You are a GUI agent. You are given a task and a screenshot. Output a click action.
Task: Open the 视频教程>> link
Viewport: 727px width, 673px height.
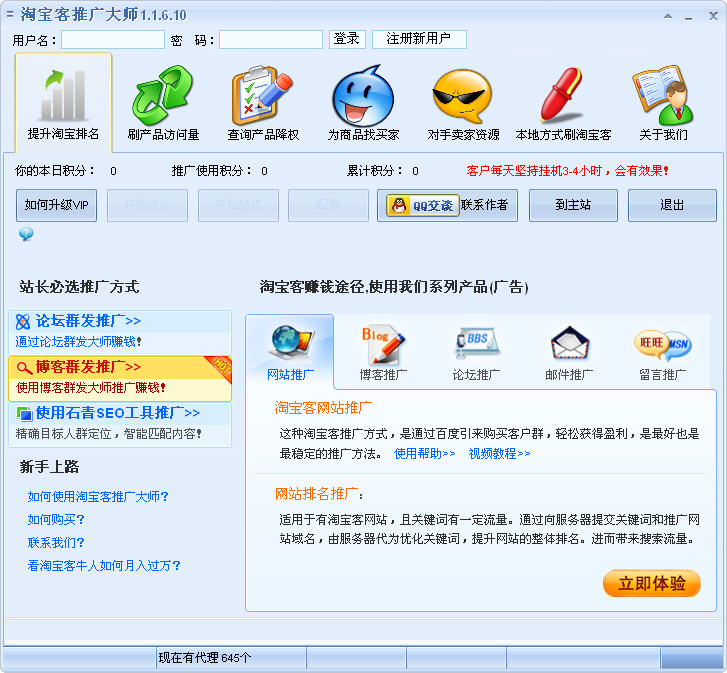pos(499,453)
